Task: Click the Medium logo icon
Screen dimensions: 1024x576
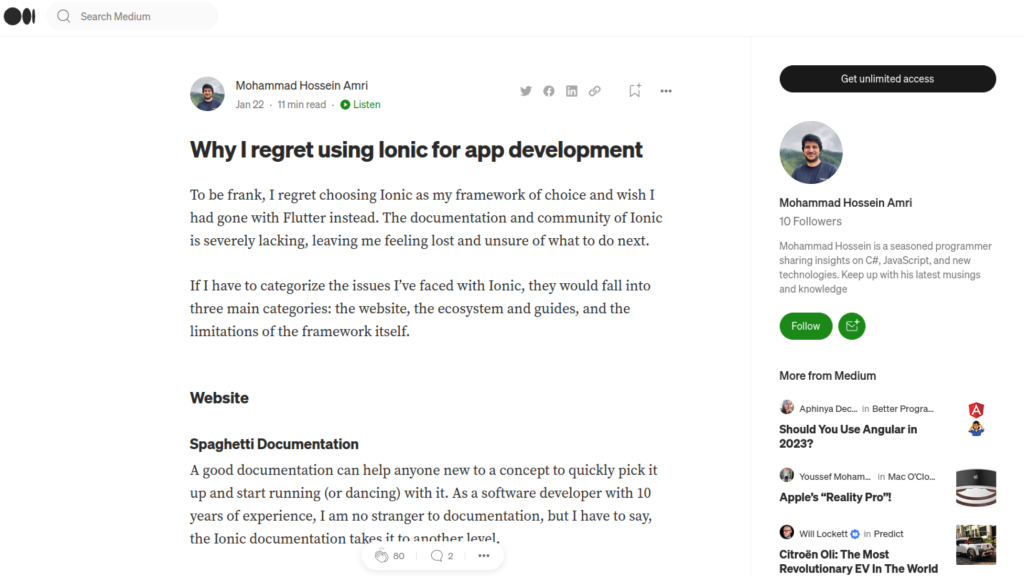Action: (x=20, y=17)
